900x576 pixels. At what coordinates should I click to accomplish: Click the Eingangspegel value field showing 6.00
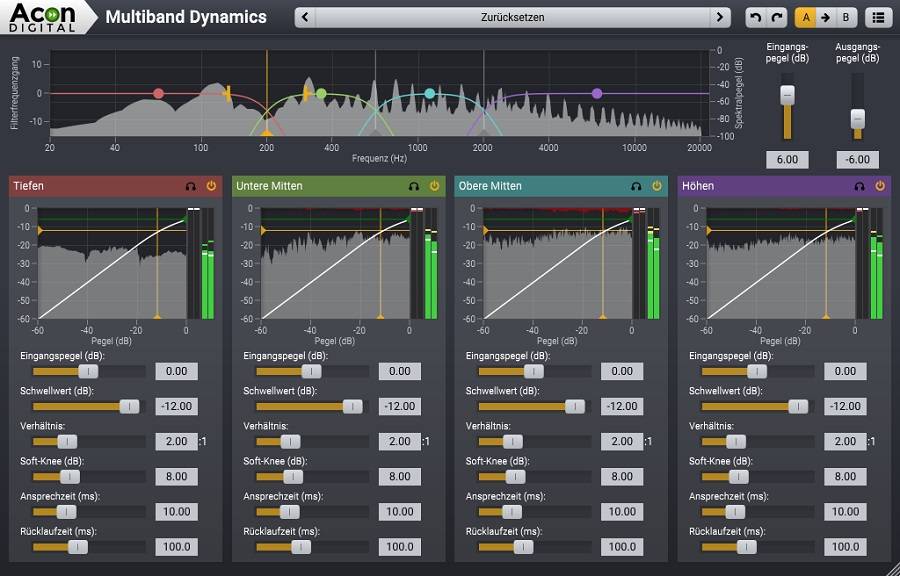(787, 160)
